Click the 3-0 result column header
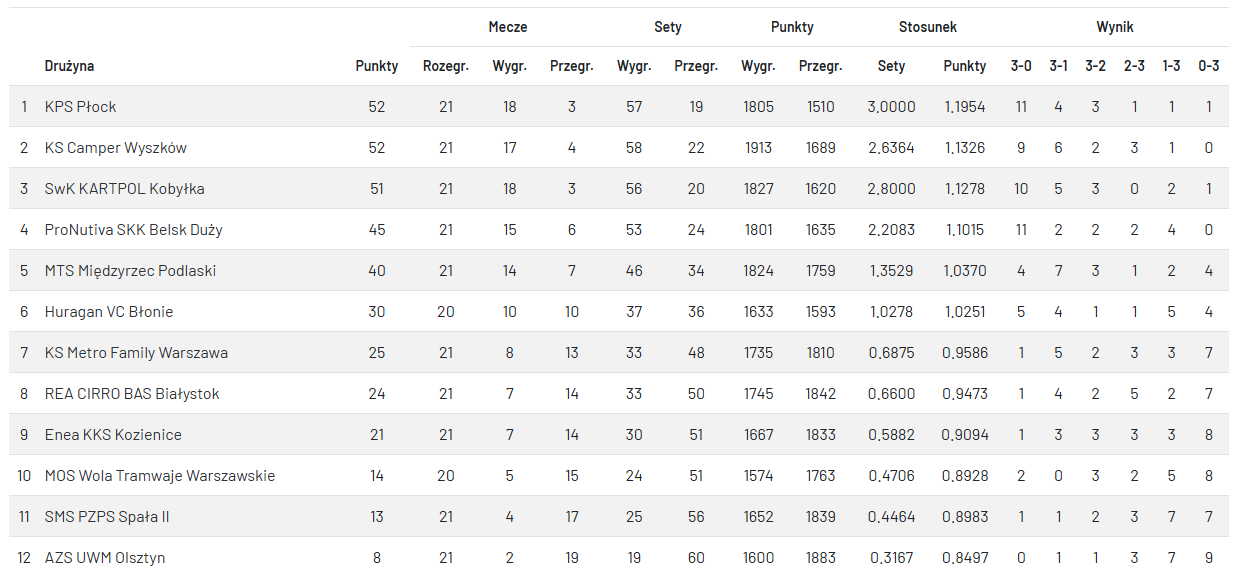Viewport: 1242px width, 587px height. tap(1021, 66)
